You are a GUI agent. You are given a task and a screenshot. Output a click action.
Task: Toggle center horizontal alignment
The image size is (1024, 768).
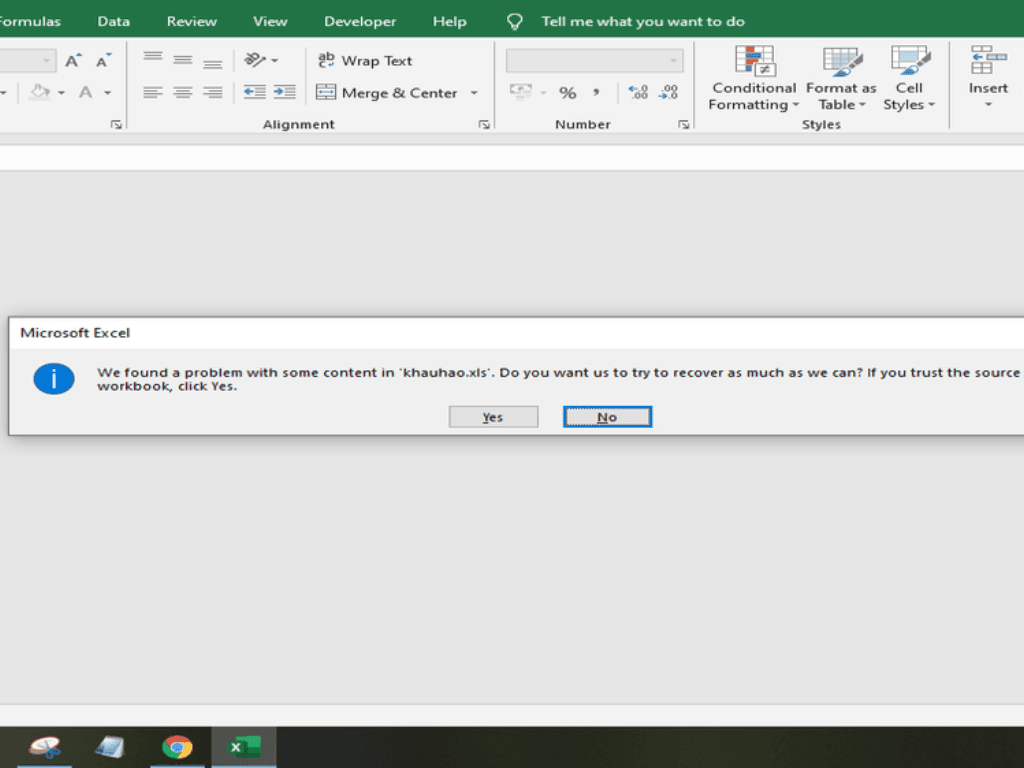pos(183,93)
